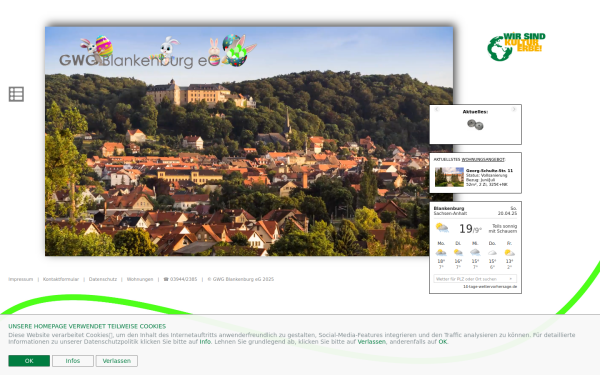Click the 'Status: Vollsanierung' line
The width and height of the screenshot is (600, 375).
(x=486, y=175)
